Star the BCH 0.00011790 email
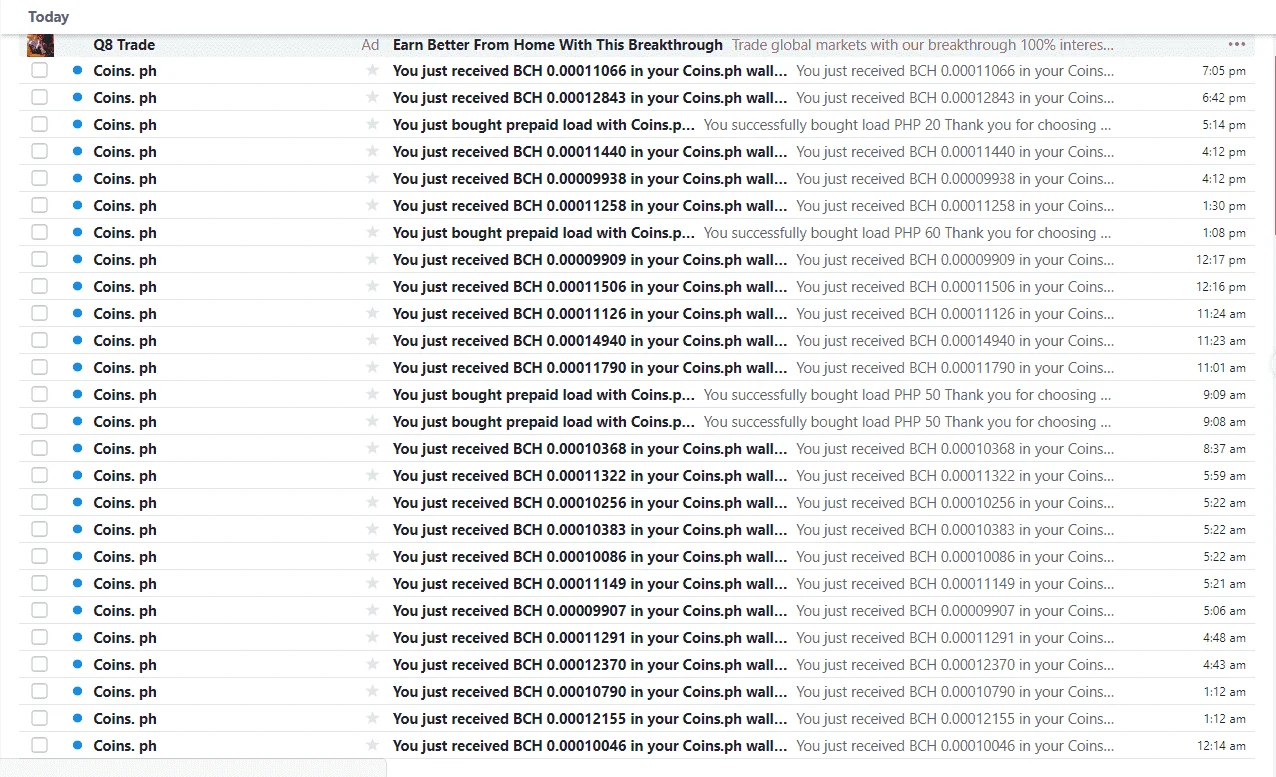Viewport: 1276px width, 777px height. point(372,368)
